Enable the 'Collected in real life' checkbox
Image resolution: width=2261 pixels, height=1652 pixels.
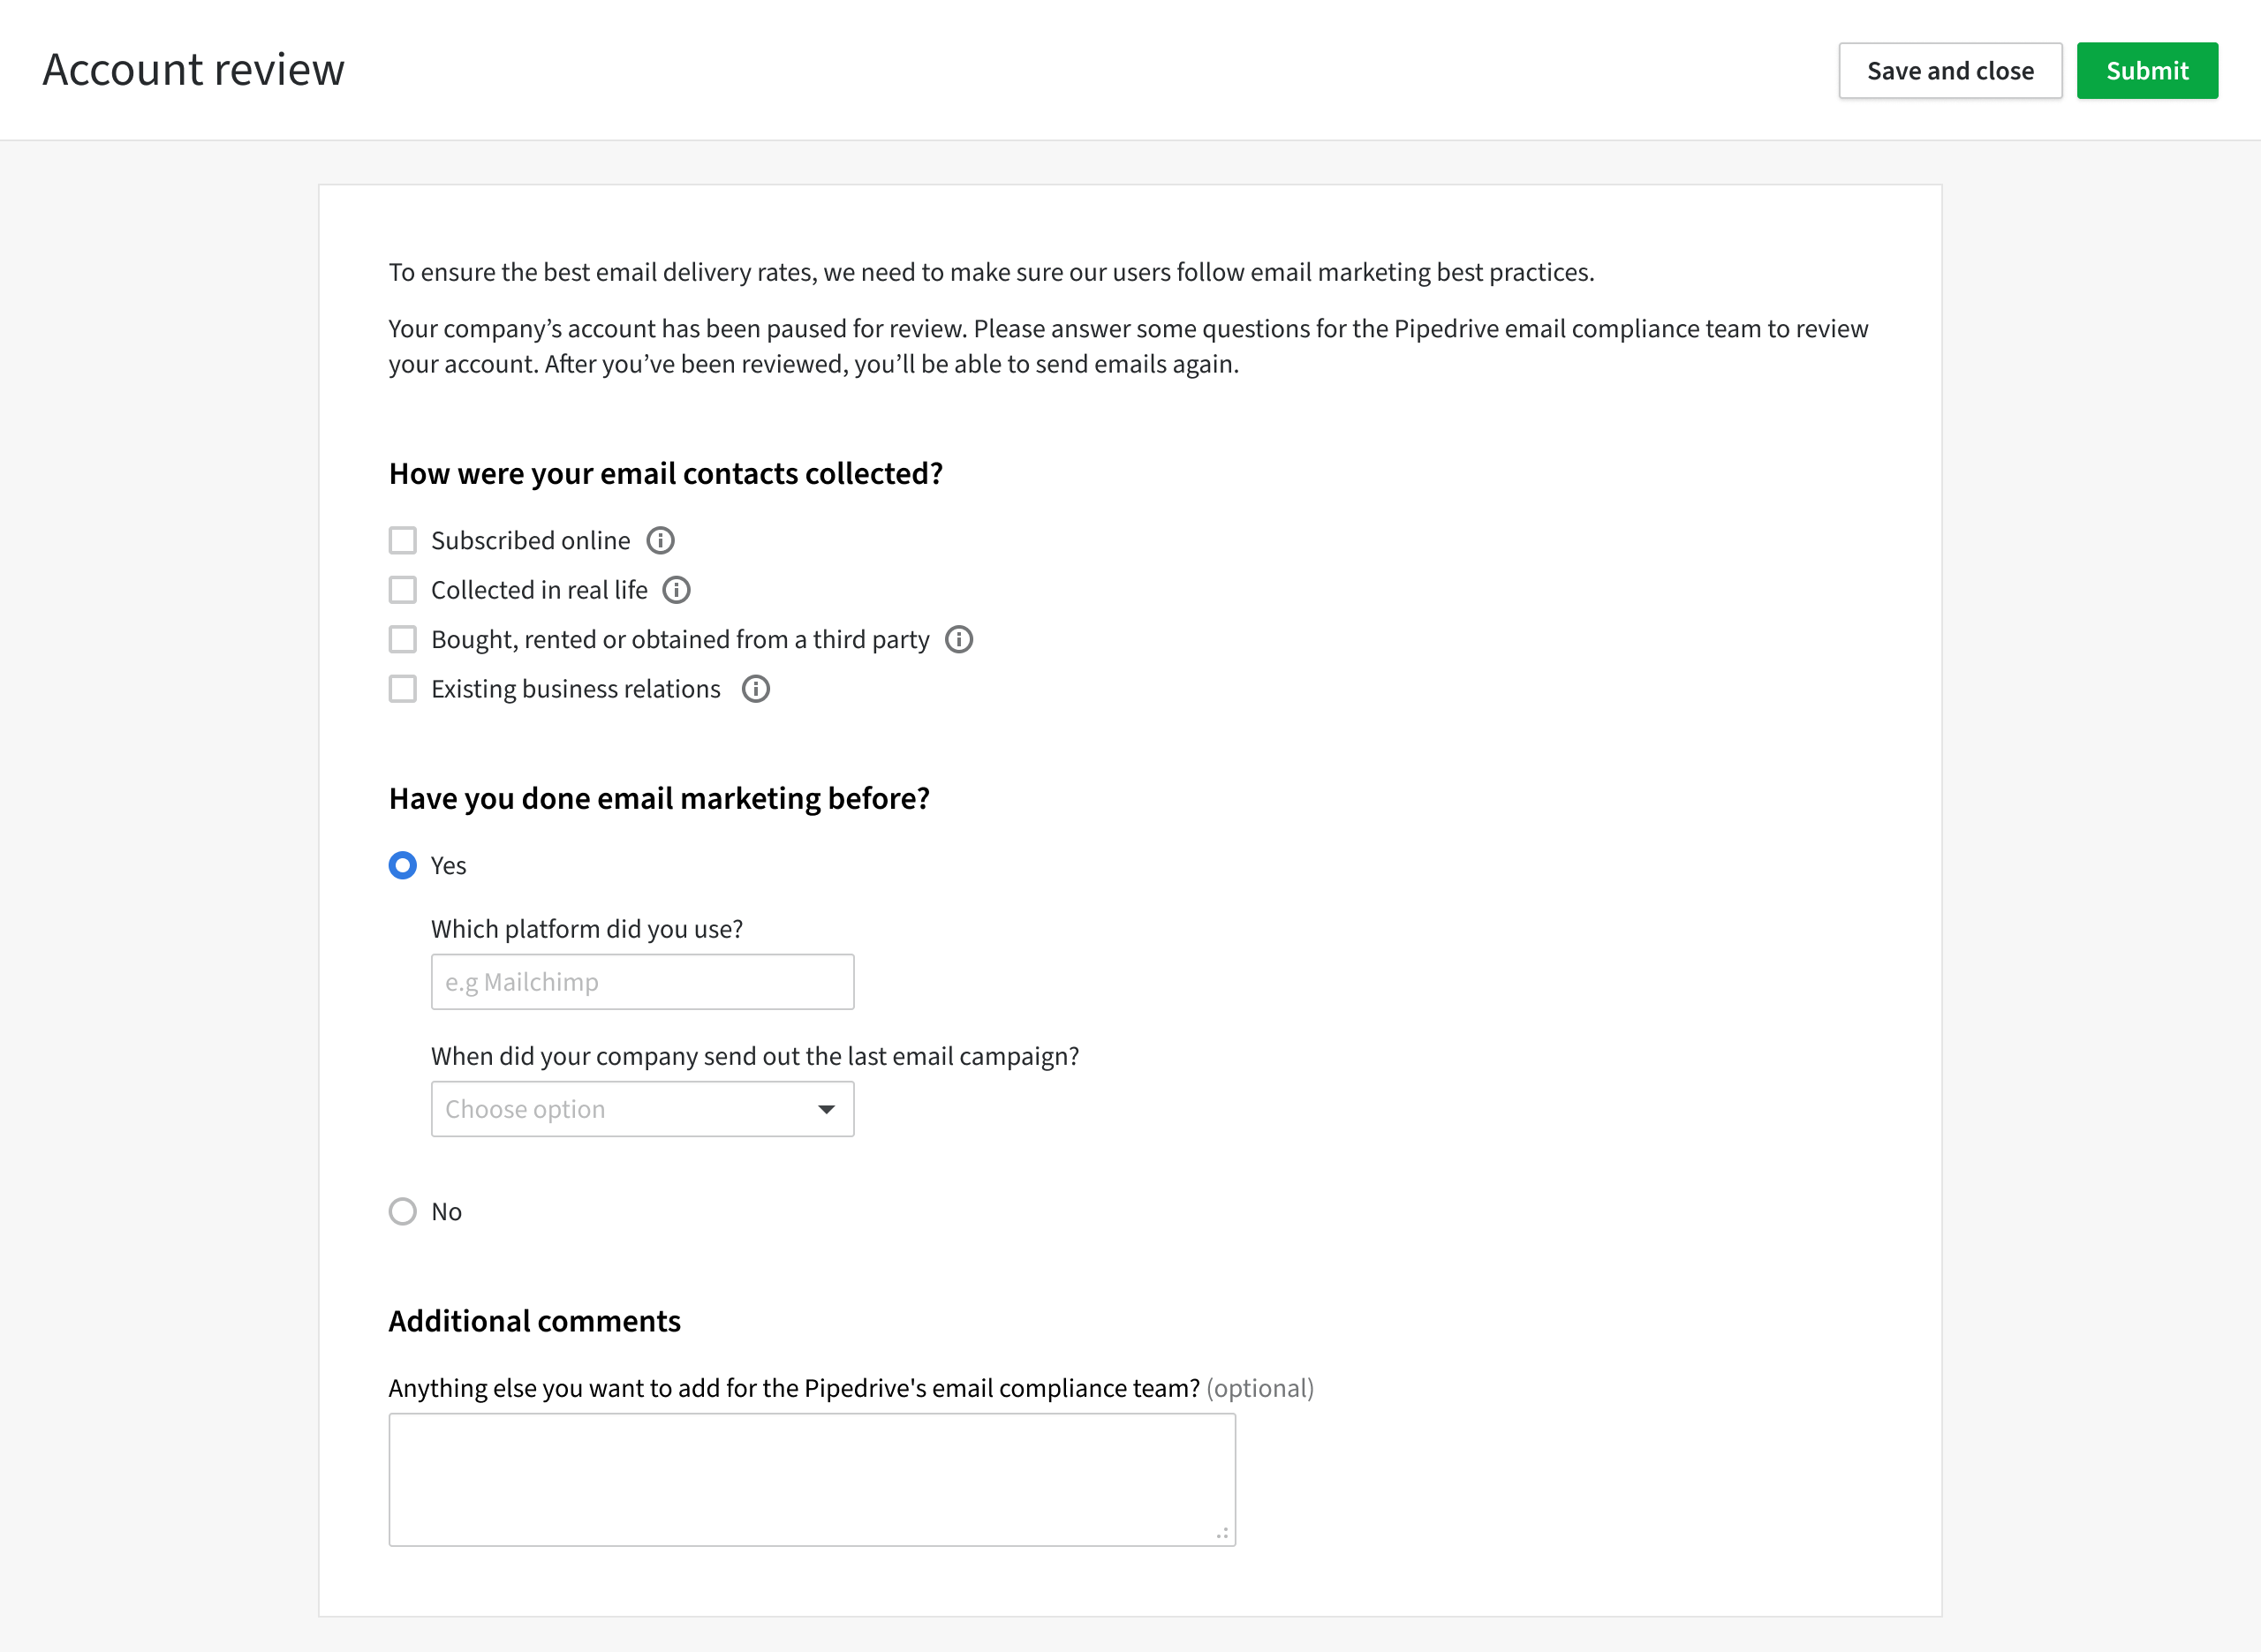(x=402, y=590)
